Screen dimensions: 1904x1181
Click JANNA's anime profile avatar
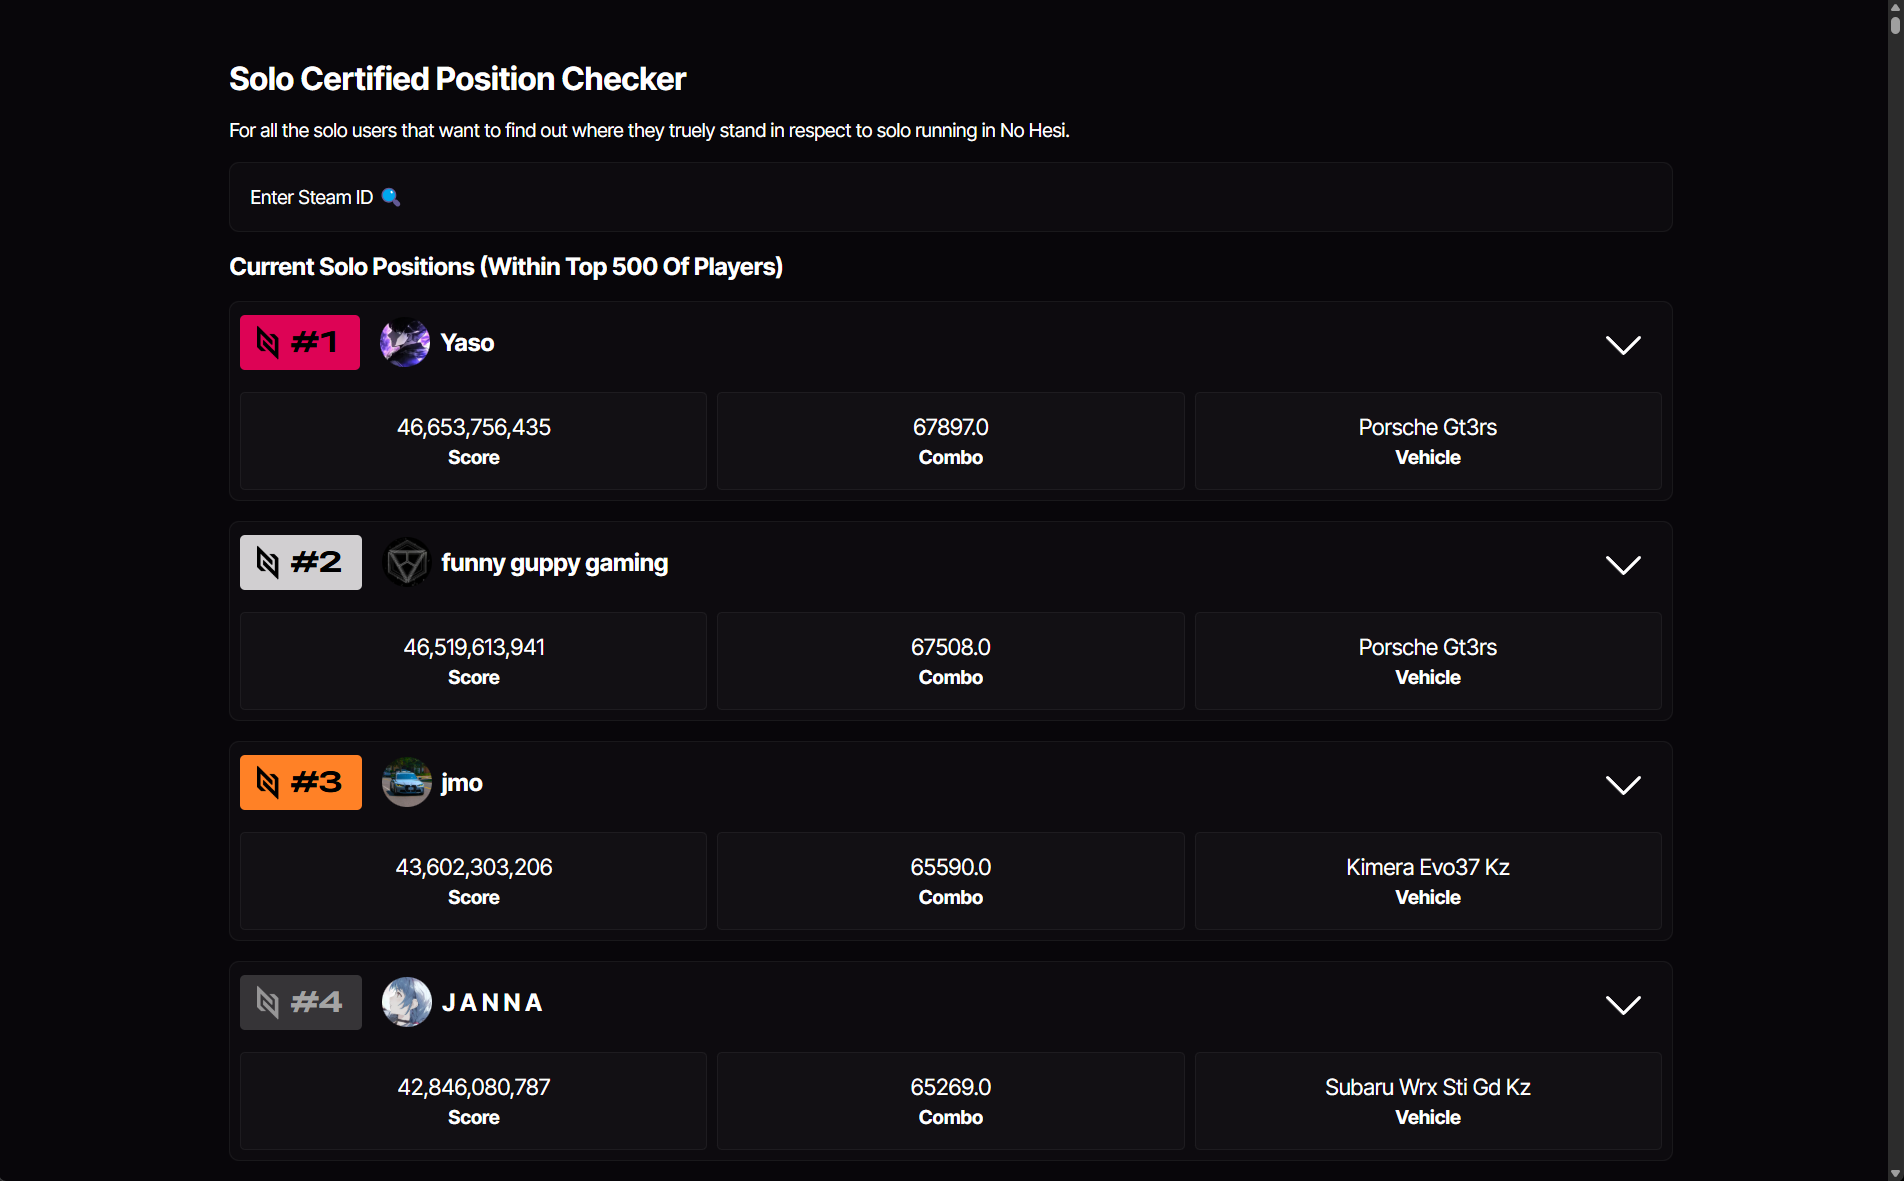406,1002
